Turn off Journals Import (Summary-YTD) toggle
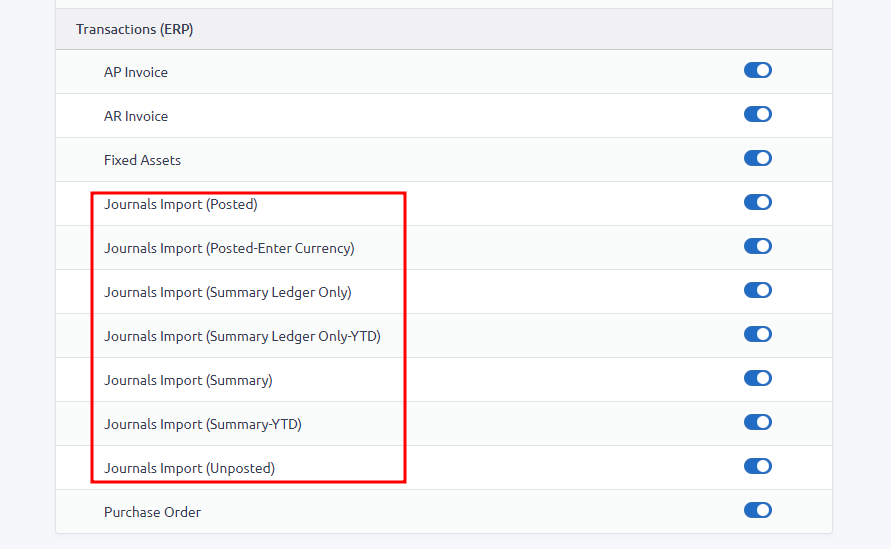 click(757, 422)
